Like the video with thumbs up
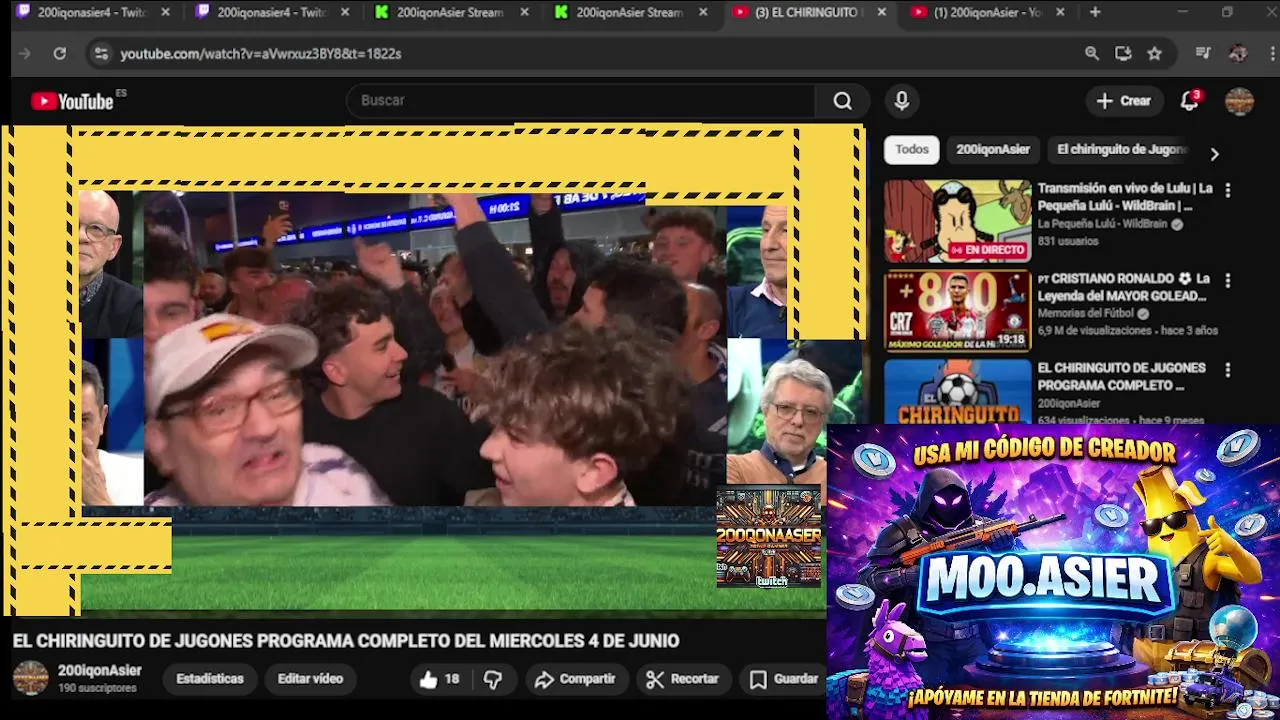 click(x=439, y=679)
